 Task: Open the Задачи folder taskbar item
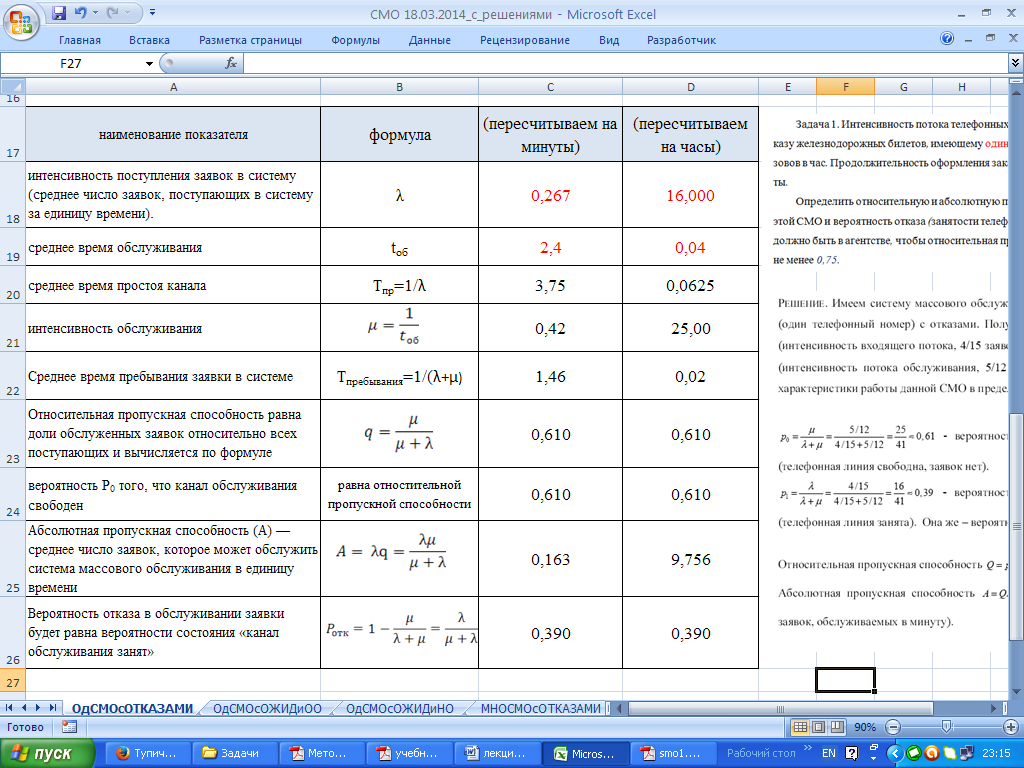tap(234, 753)
